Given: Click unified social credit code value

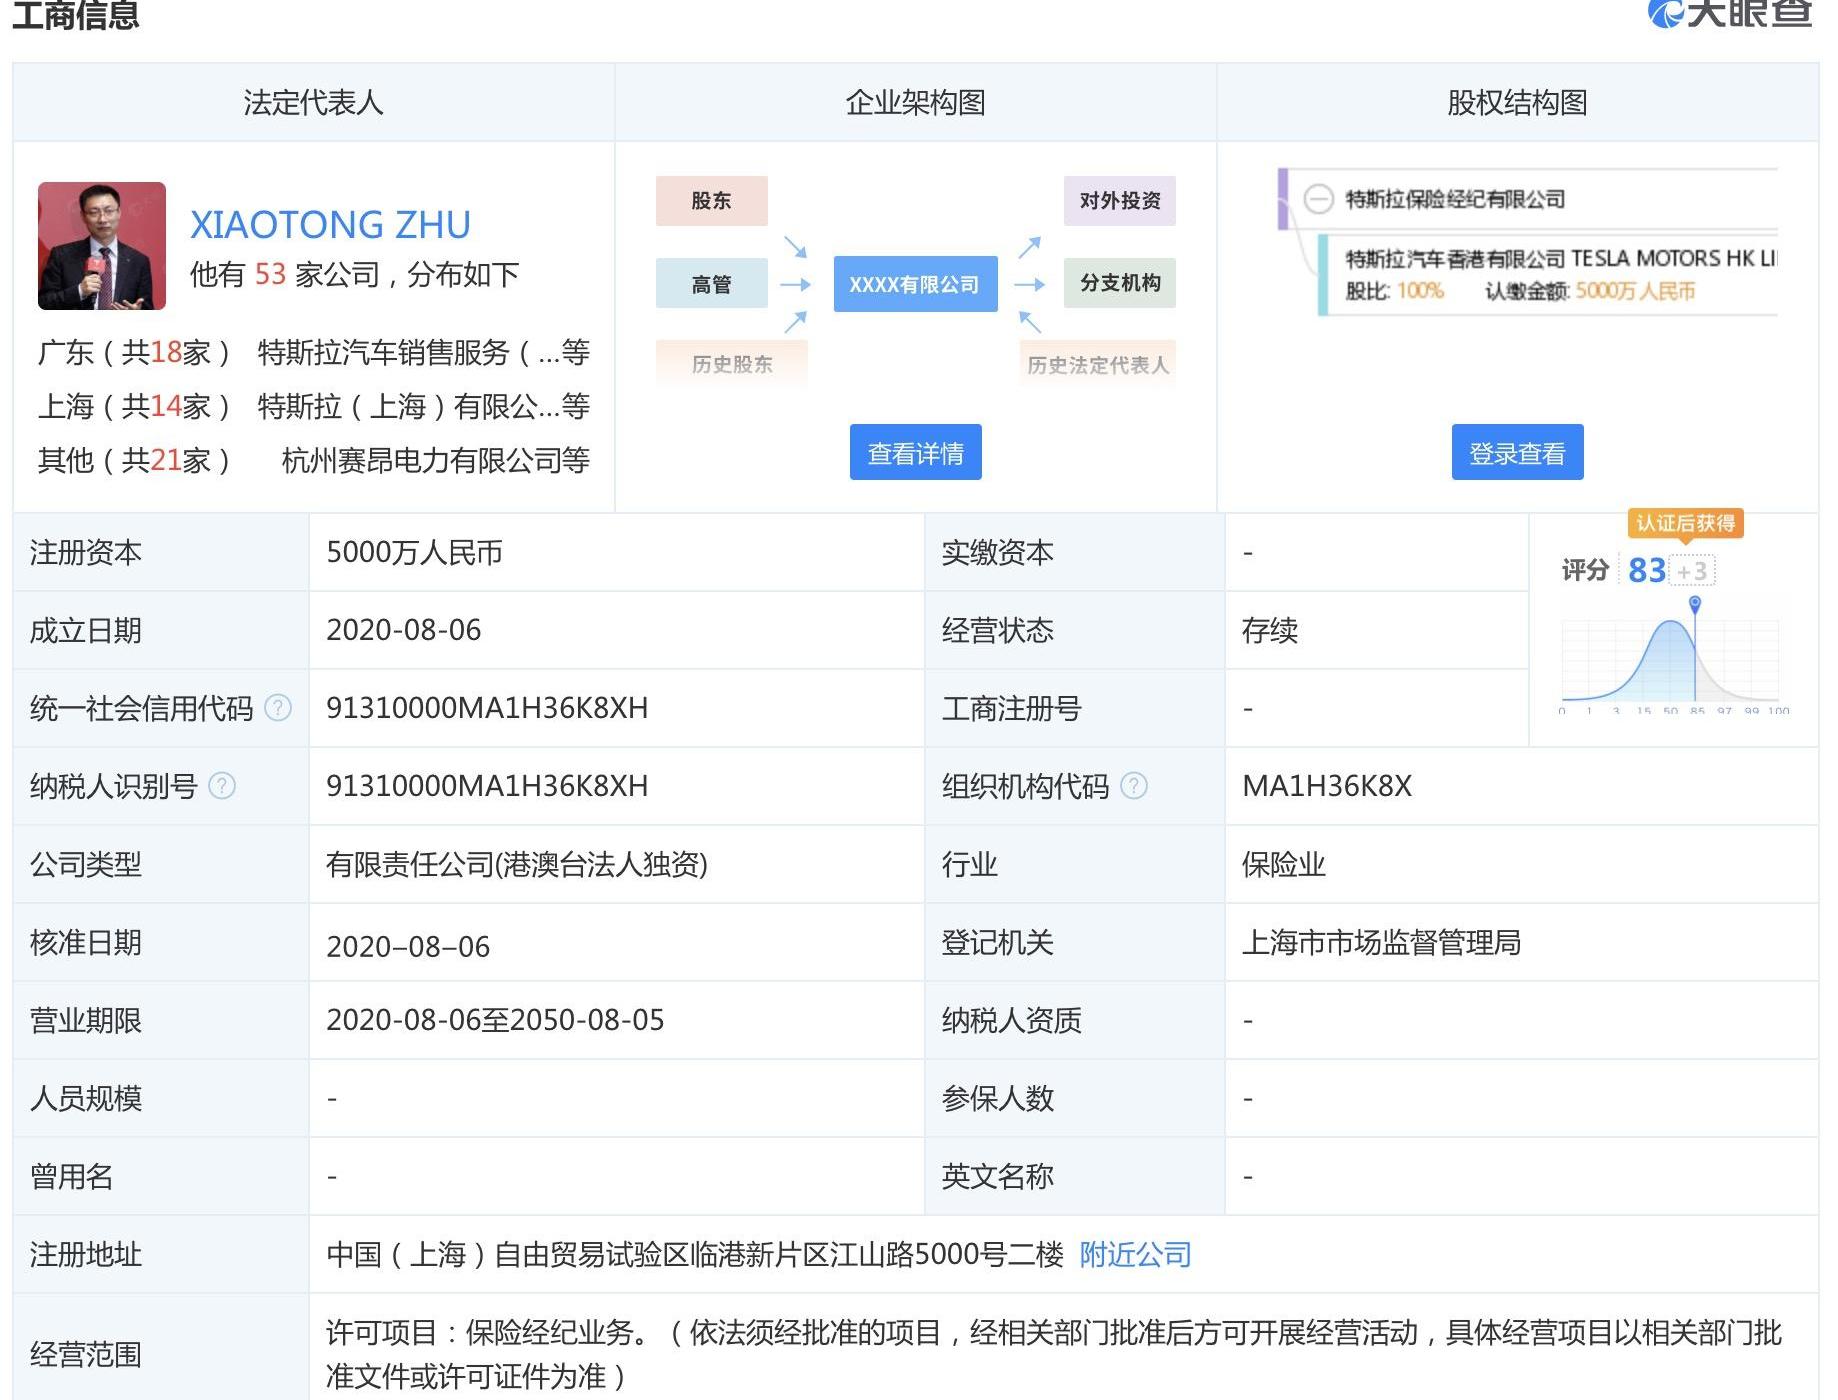Looking at the screenshot, I should (487, 708).
